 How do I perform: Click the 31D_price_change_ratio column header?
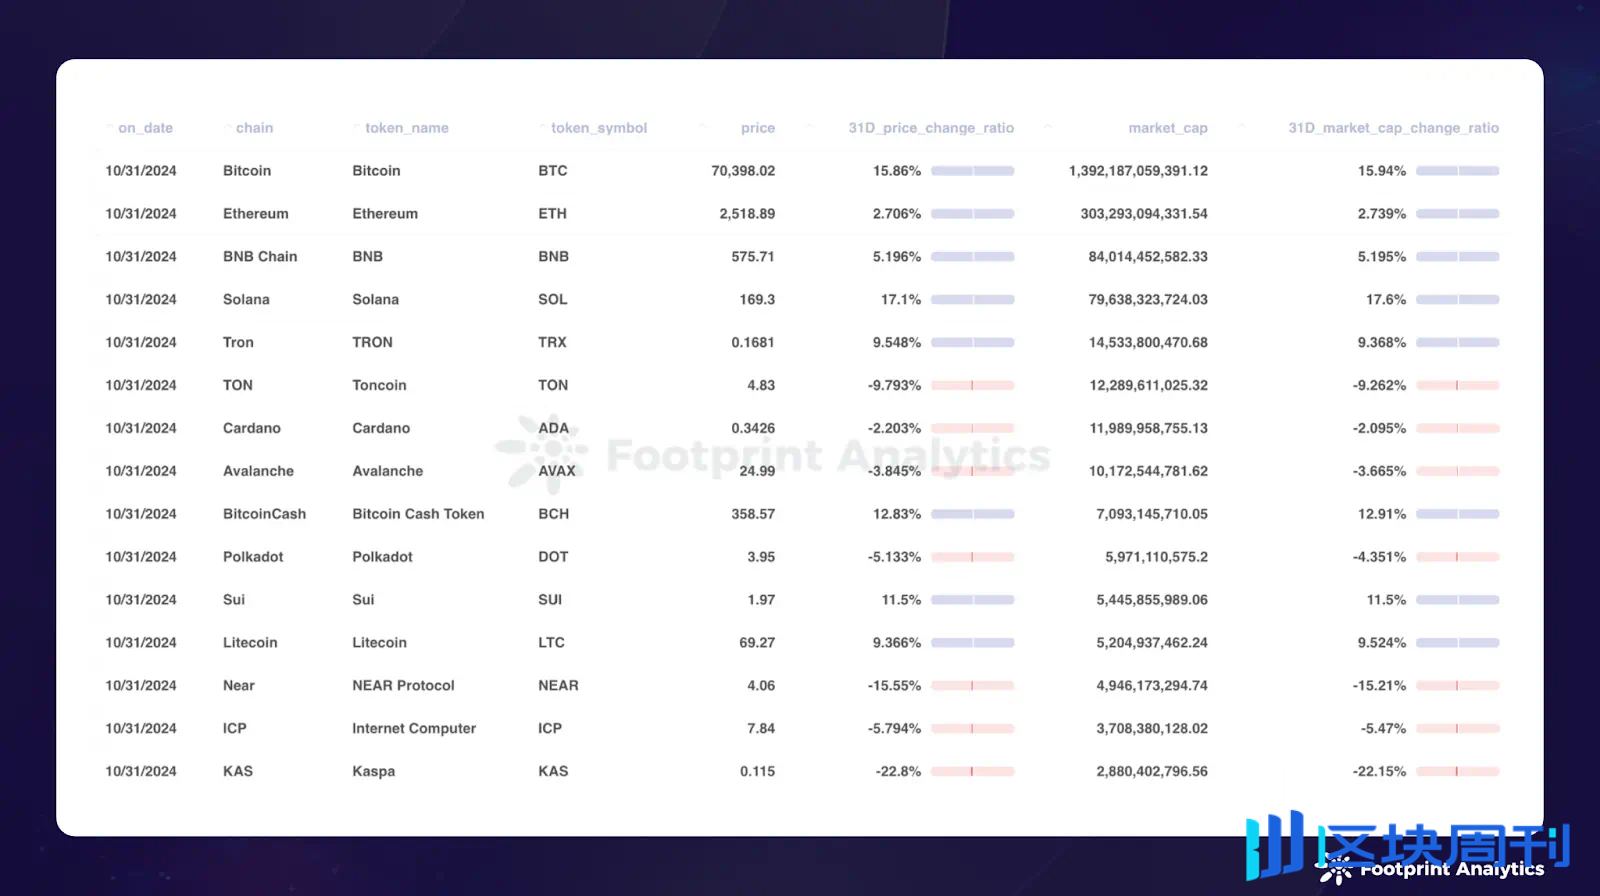tap(930, 128)
